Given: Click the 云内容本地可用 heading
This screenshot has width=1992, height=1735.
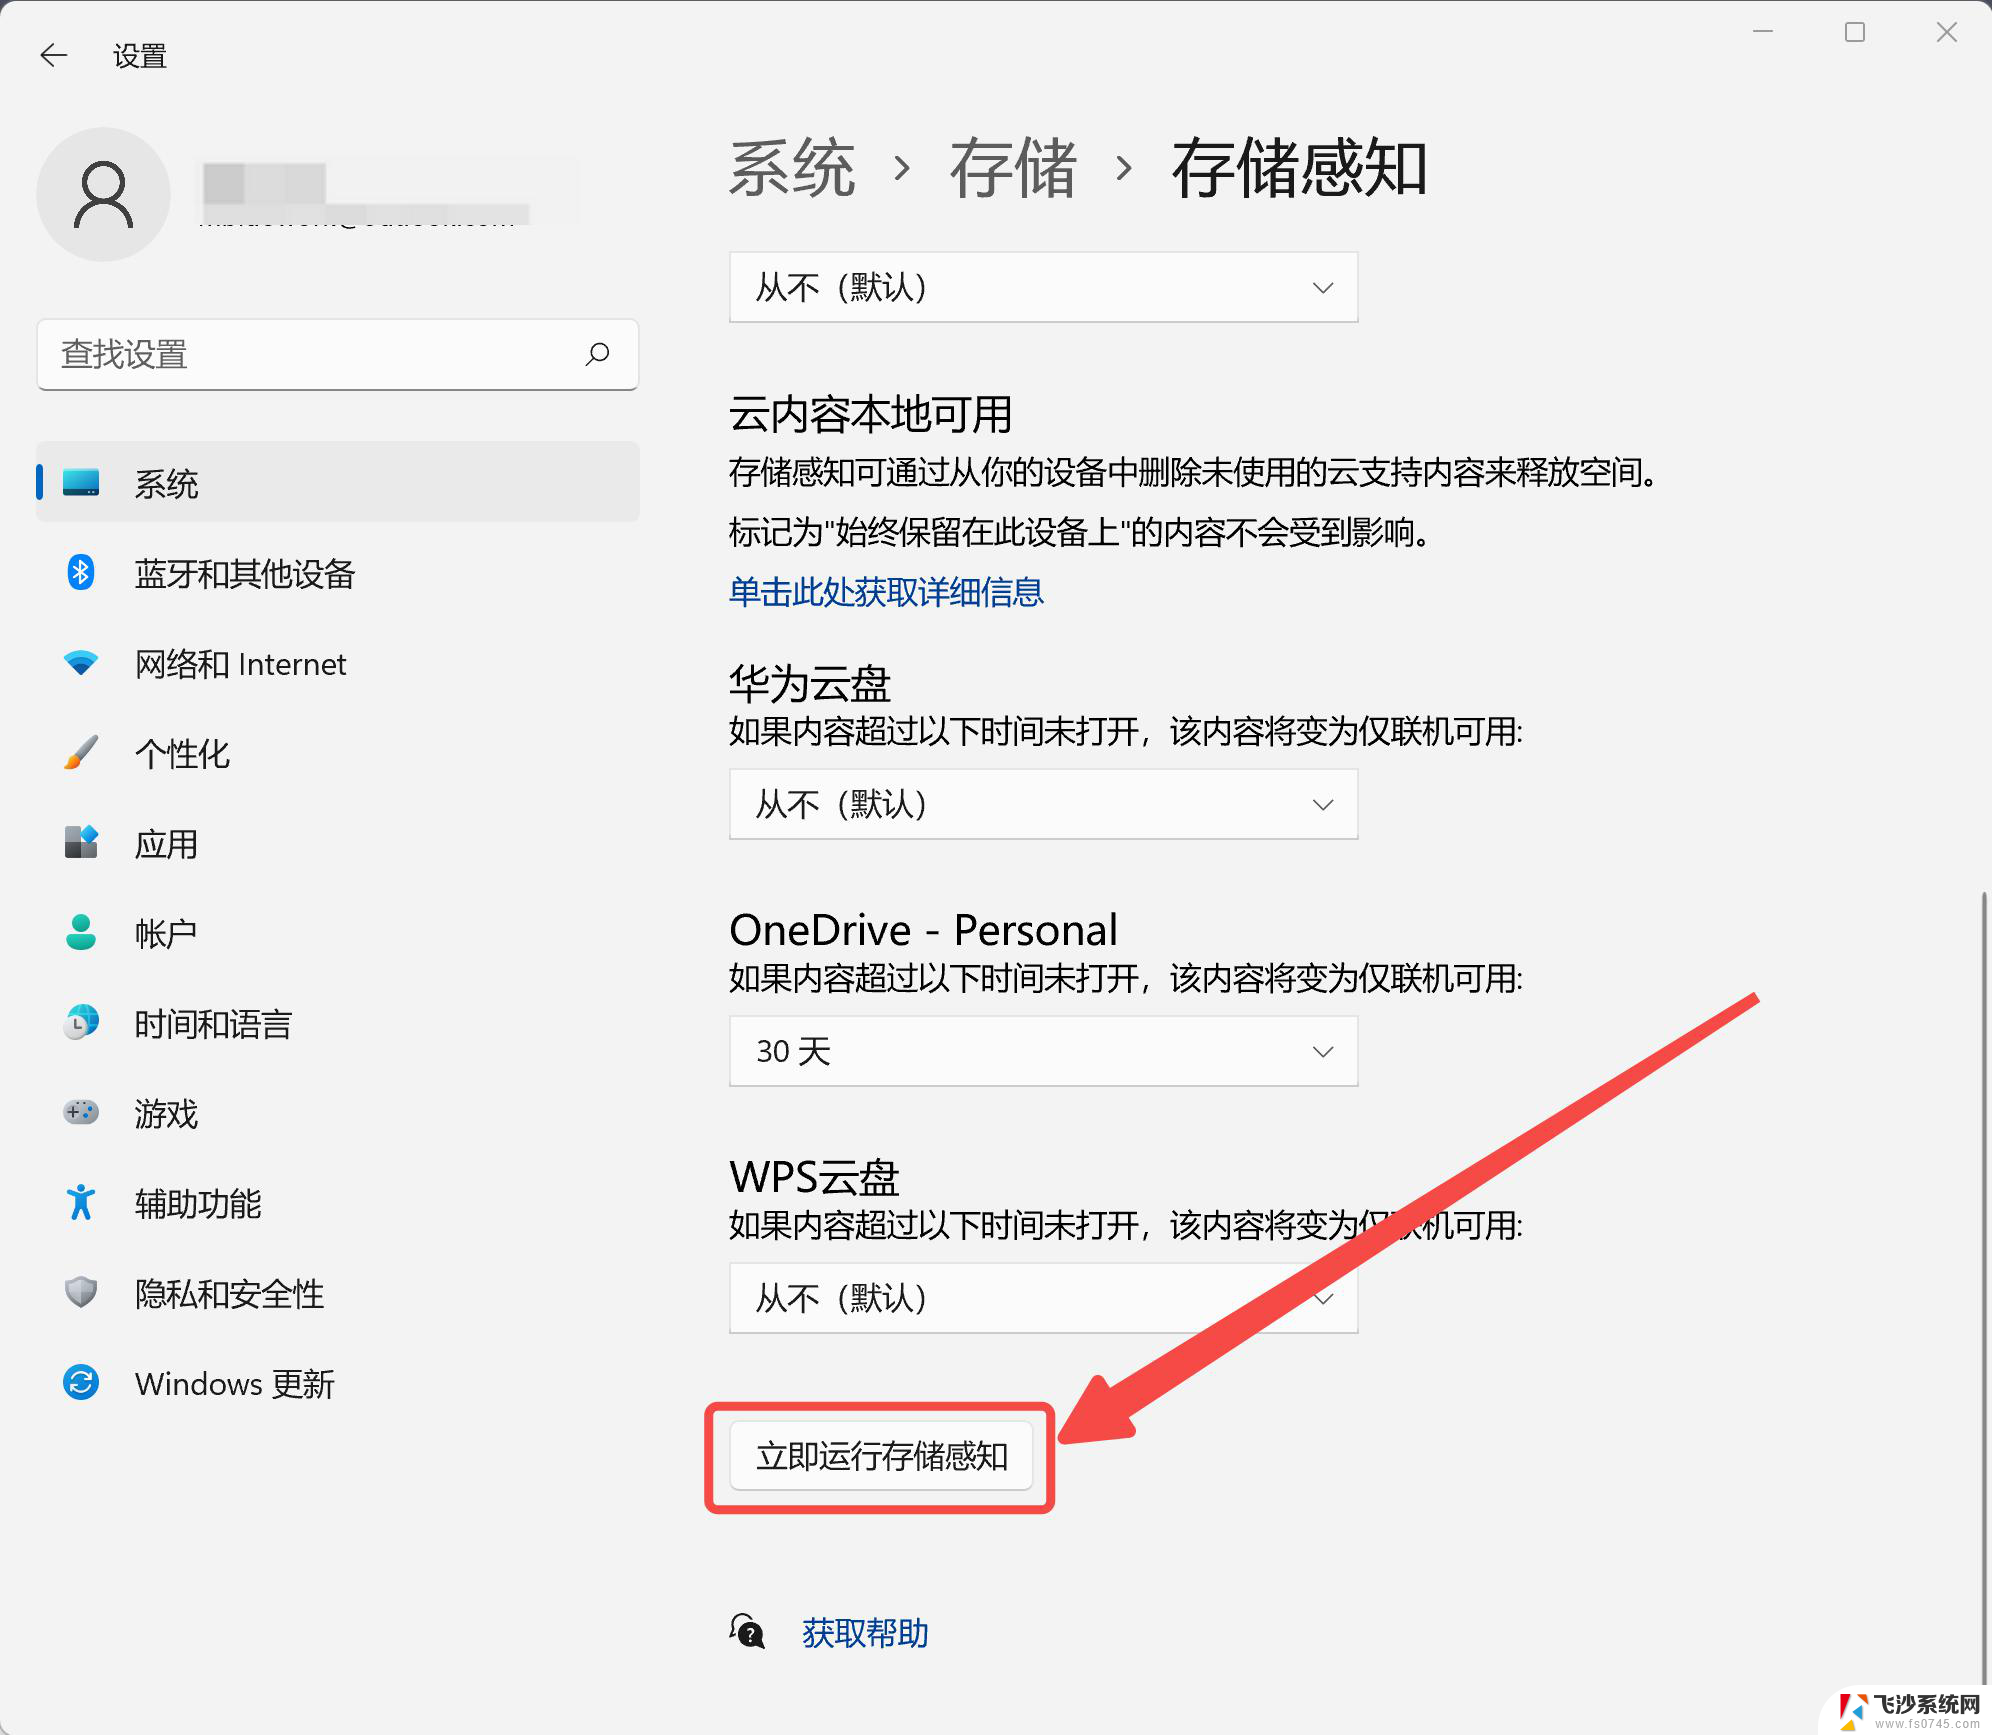Looking at the screenshot, I should click(x=870, y=414).
